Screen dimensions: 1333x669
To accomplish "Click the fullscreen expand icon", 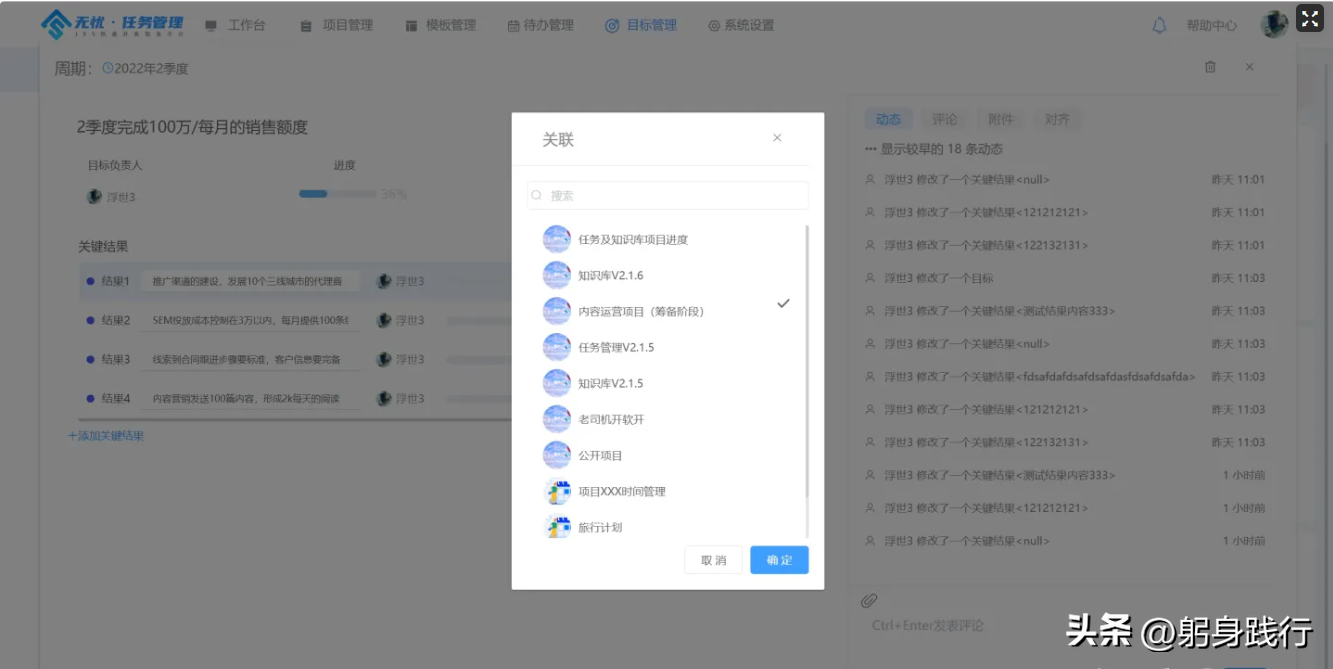I will (x=1310, y=19).
